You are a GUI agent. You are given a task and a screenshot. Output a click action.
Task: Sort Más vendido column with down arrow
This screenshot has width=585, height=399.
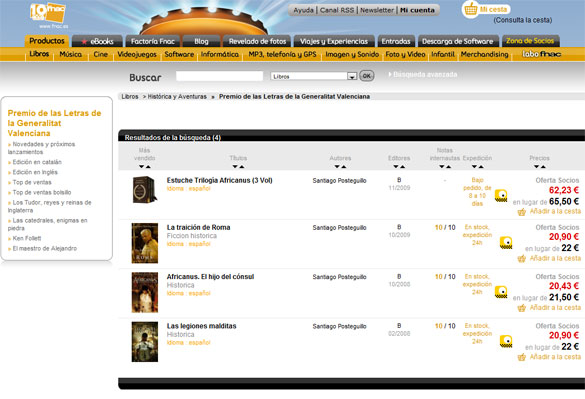coord(141,166)
